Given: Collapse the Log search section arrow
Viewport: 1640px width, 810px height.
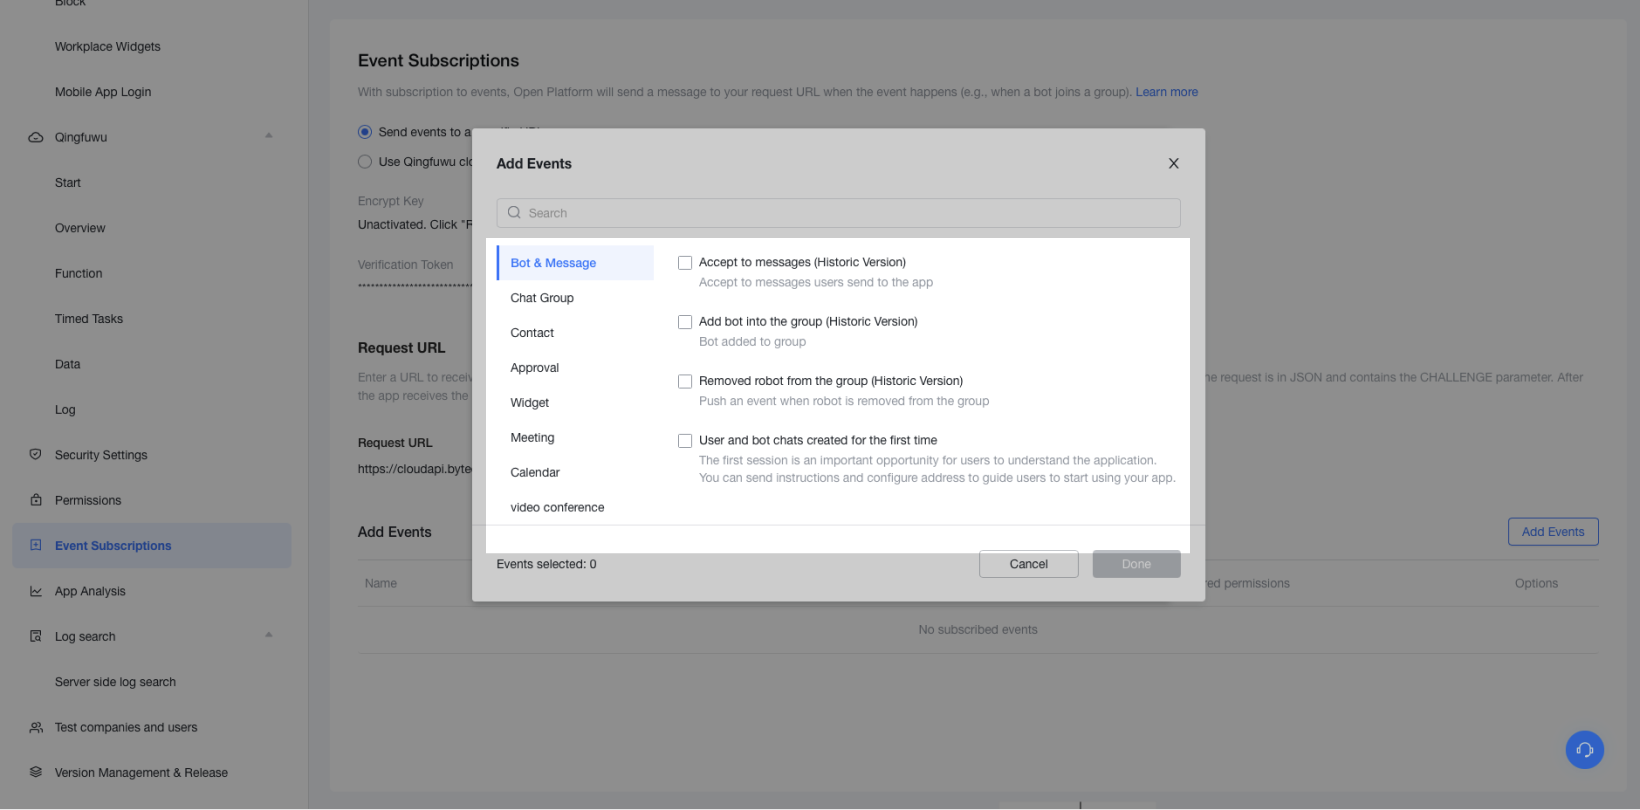Looking at the screenshot, I should coord(268,635).
